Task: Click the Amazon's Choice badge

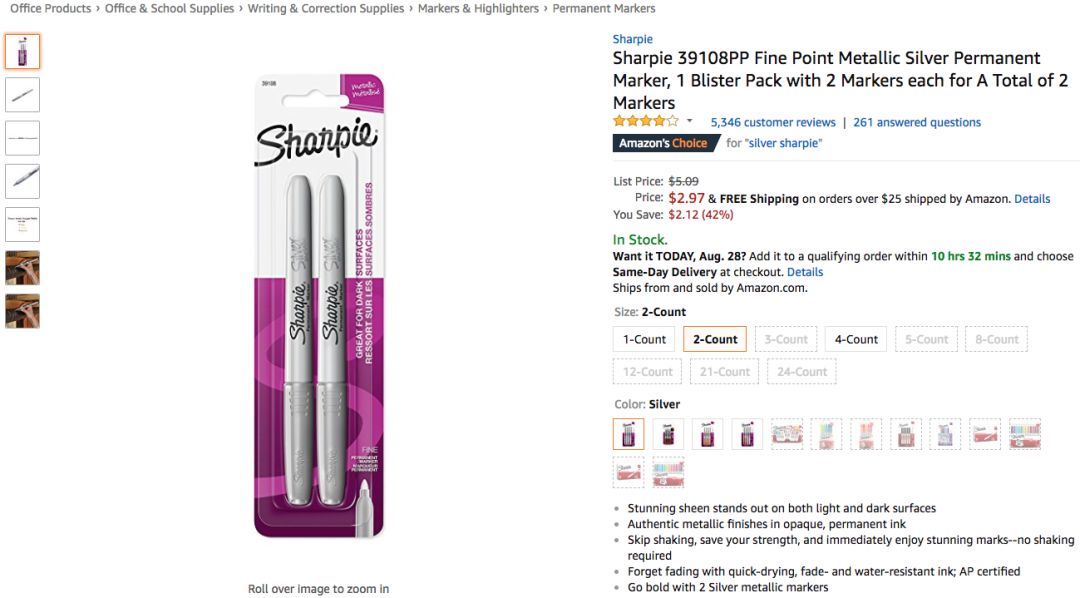Action: point(662,143)
